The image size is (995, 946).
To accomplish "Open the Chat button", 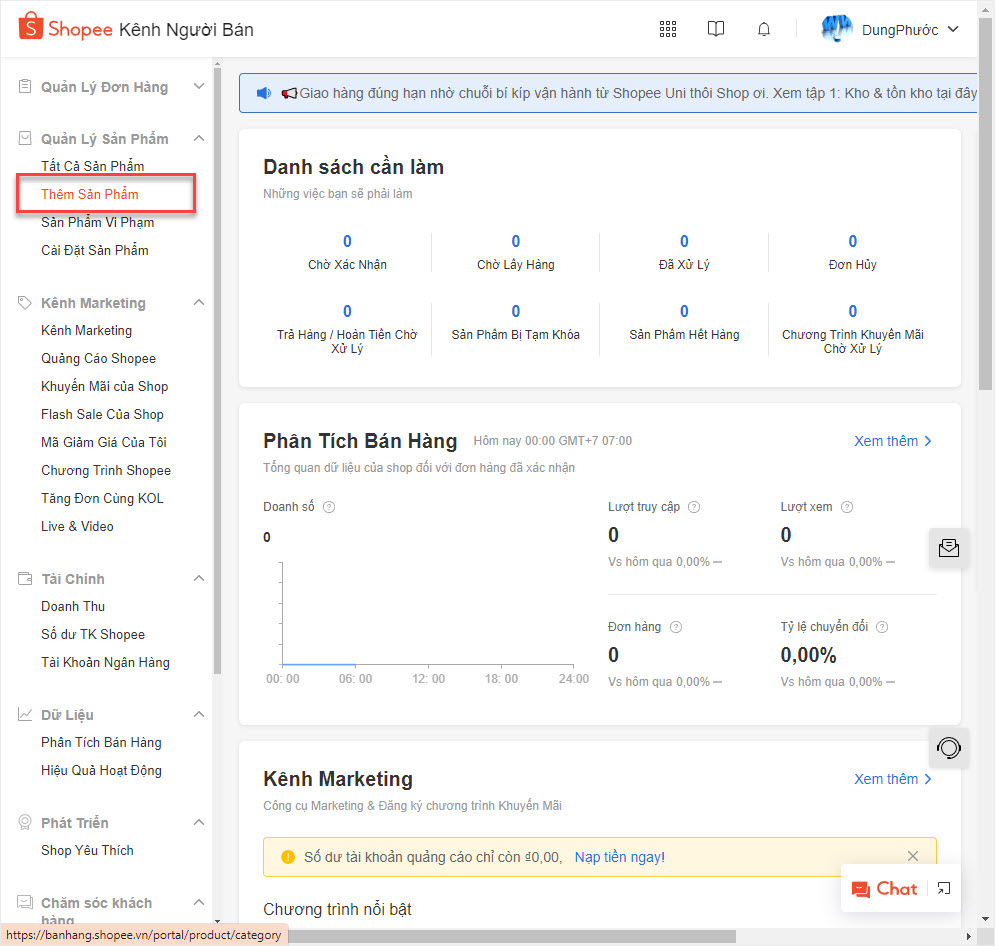I will [884, 888].
